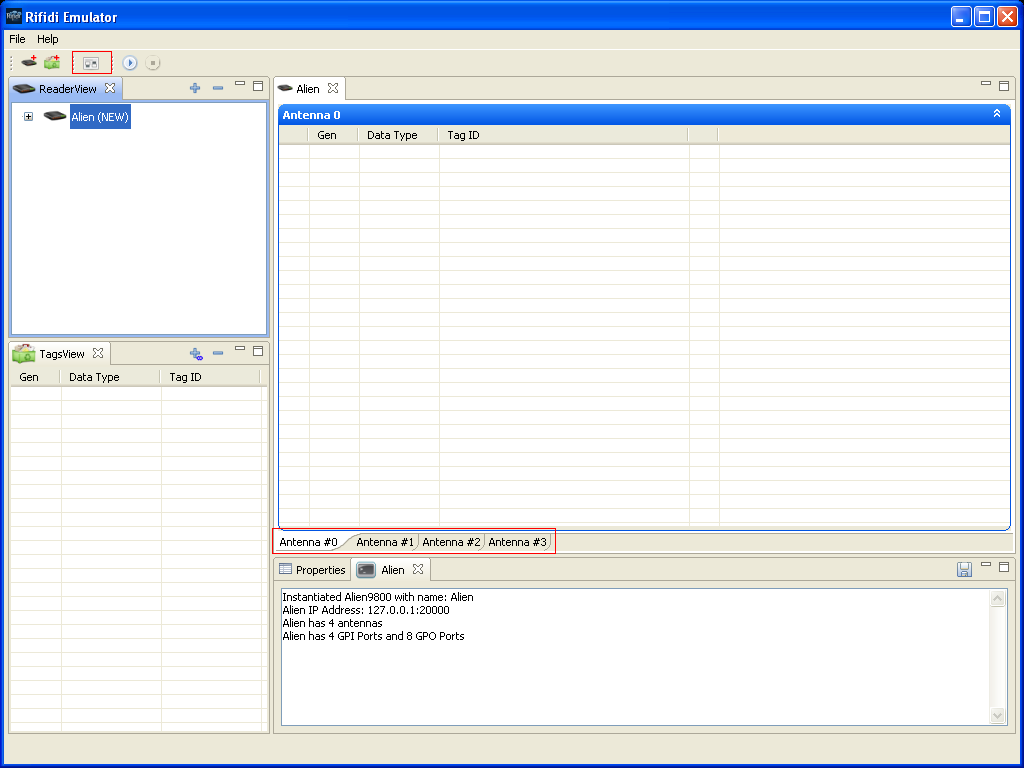
Task: Maximize the Alien editor area
Action: [1004, 86]
